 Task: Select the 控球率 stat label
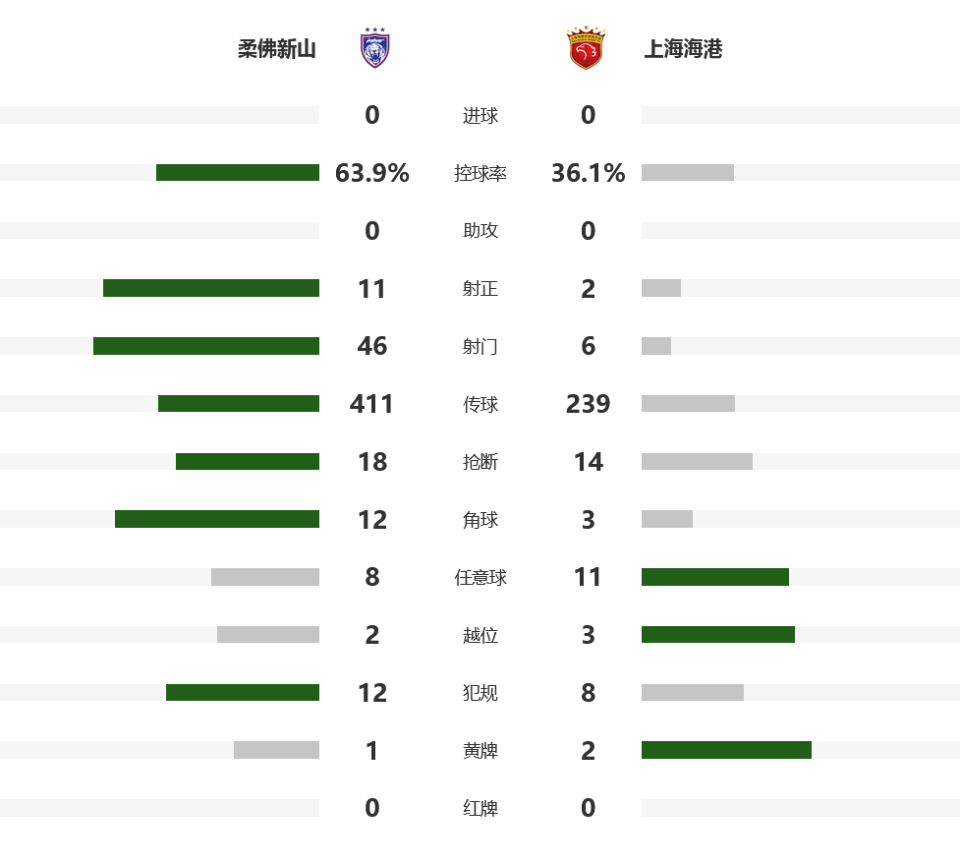(480, 174)
